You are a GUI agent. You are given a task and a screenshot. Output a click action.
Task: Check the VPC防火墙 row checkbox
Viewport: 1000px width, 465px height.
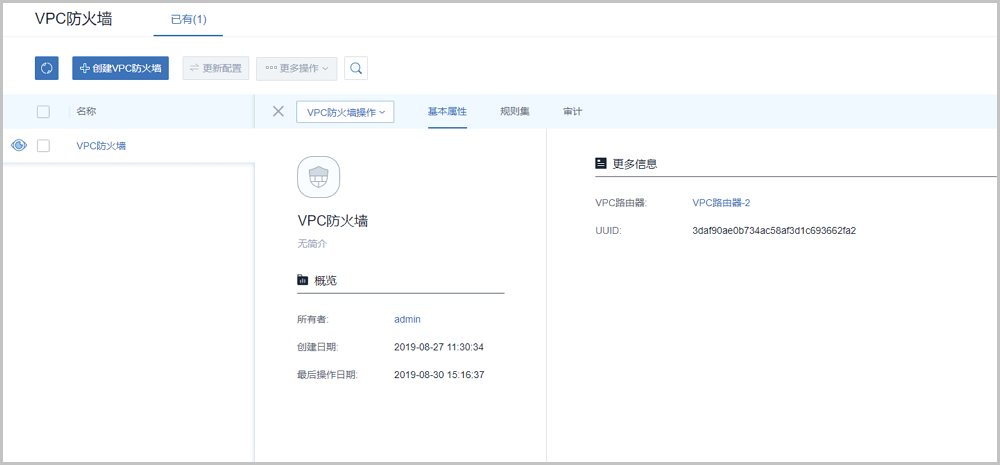43,146
